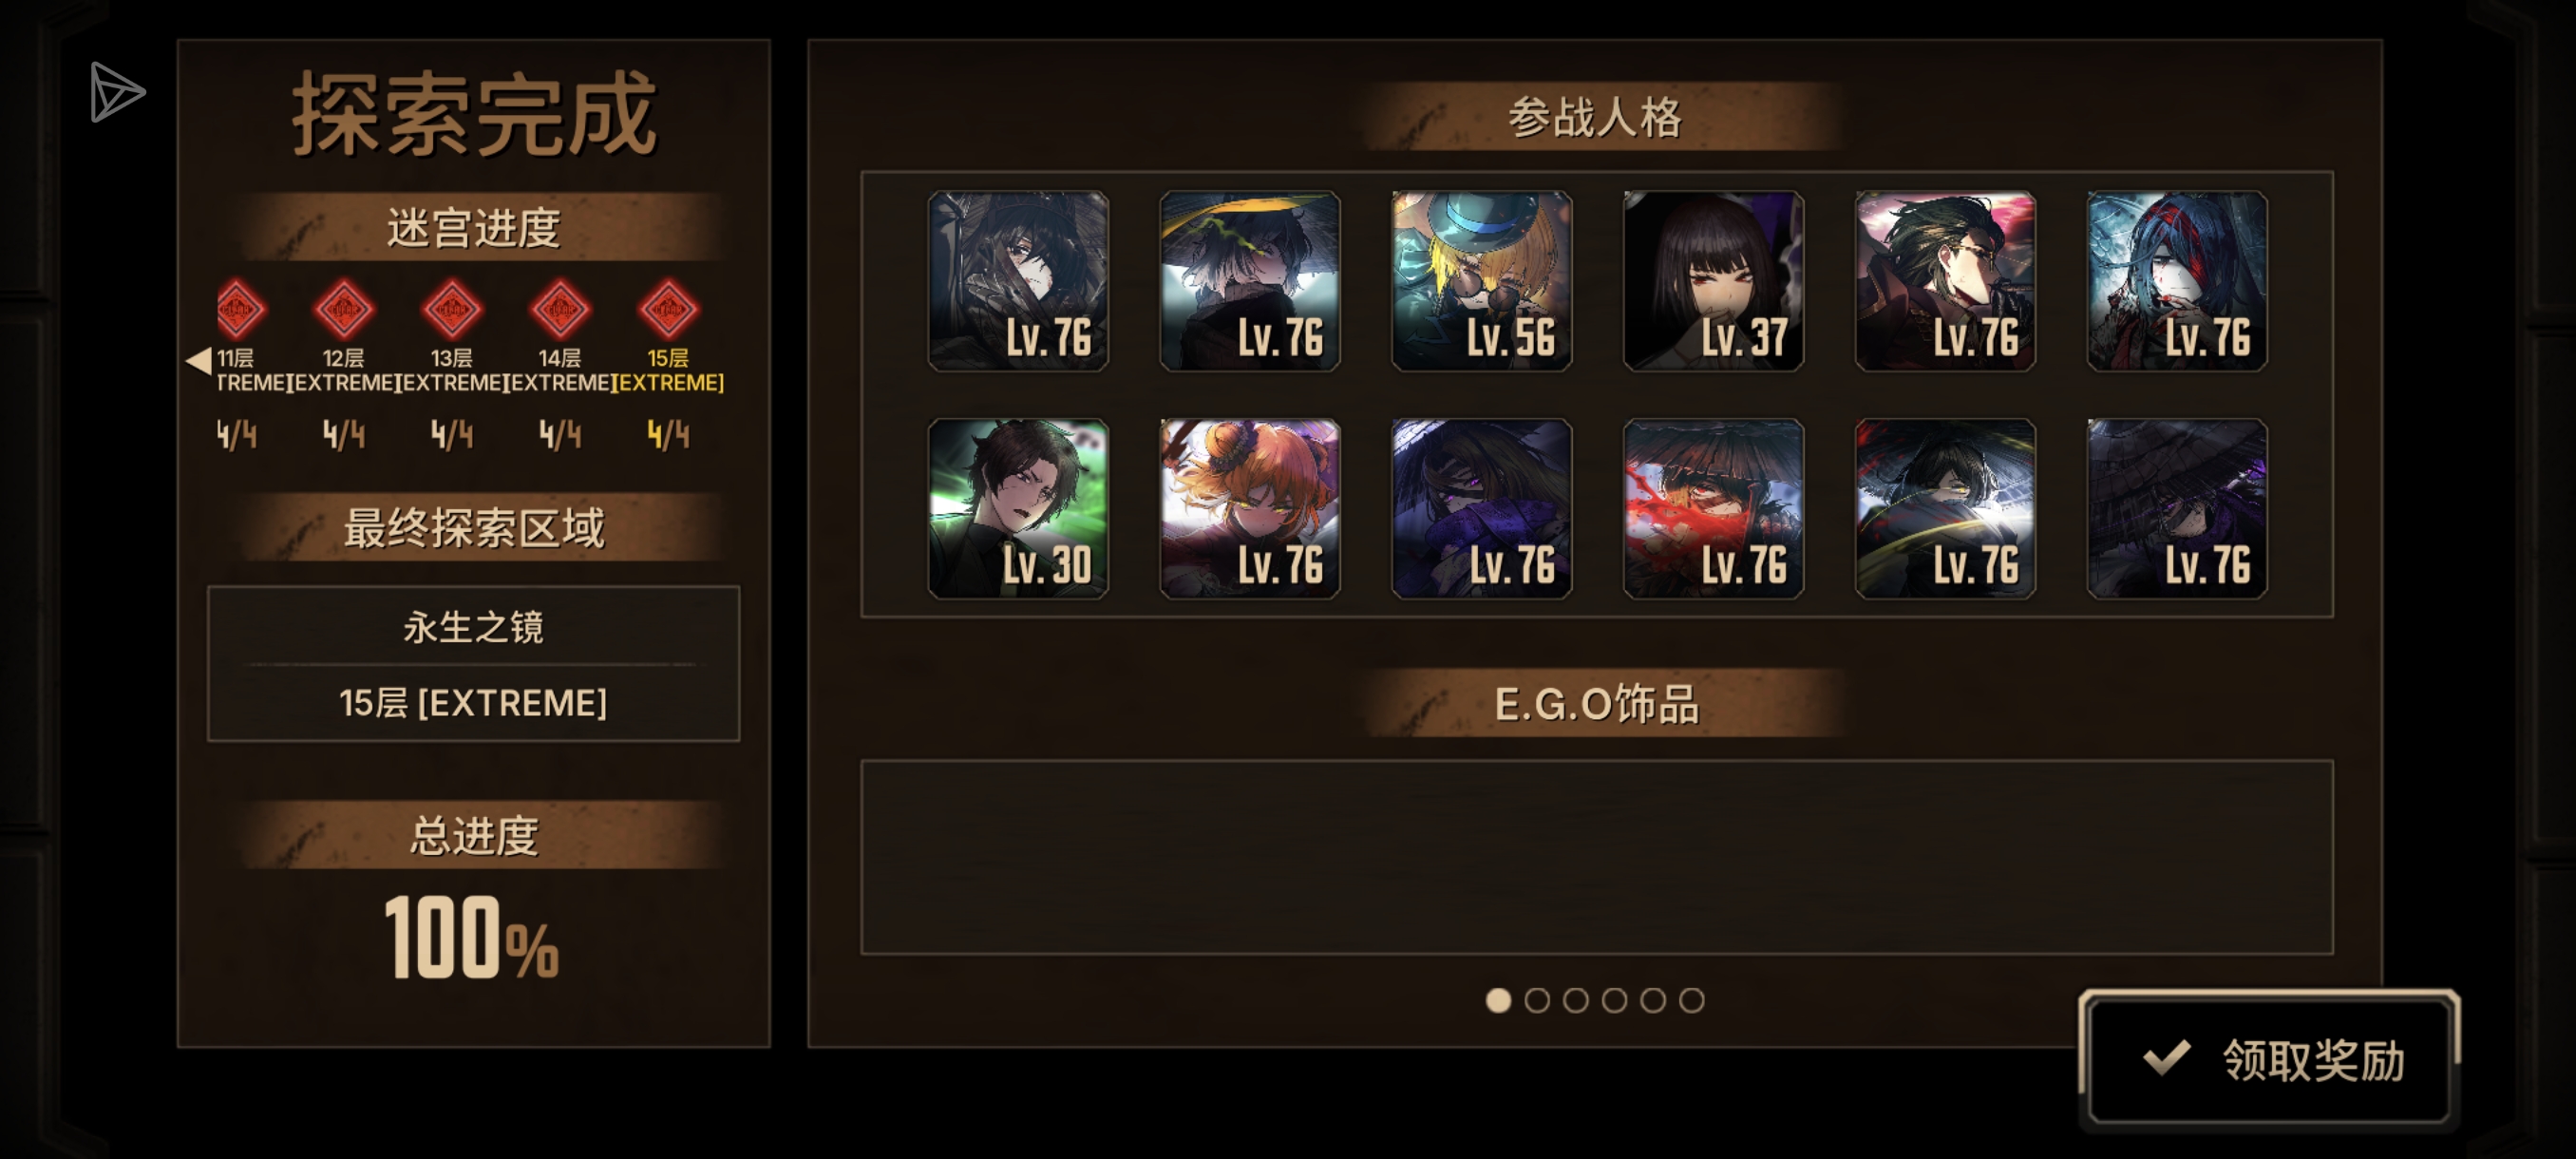Tap the share arrow icon at top left
Image resolution: width=2576 pixels, height=1159 pixels.
click(117, 92)
